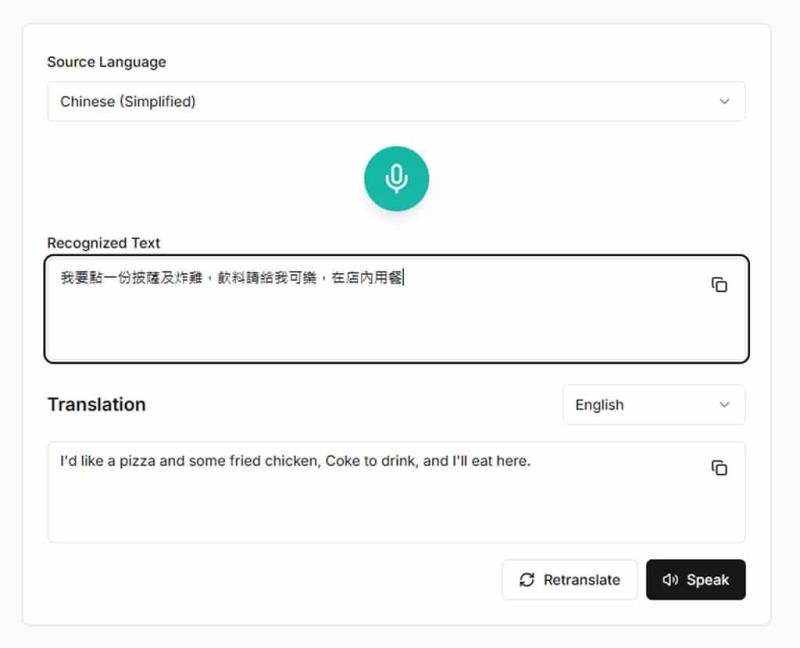Image resolution: width=800 pixels, height=648 pixels.
Task: Open the English target language dropdown
Action: [654, 405]
